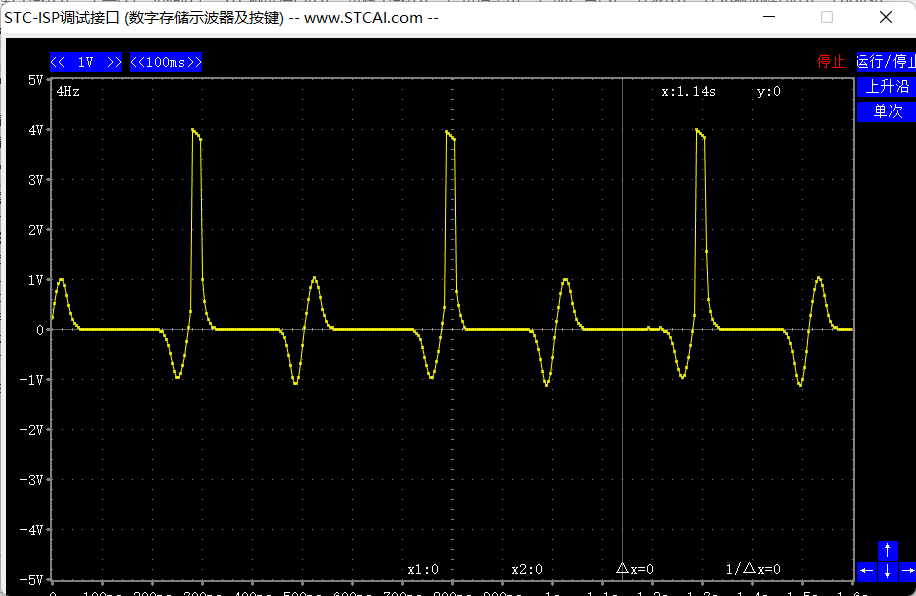Viewport: 916px width, 596px height.
Task: Click the up arrow pan button
Action: pos(887,551)
